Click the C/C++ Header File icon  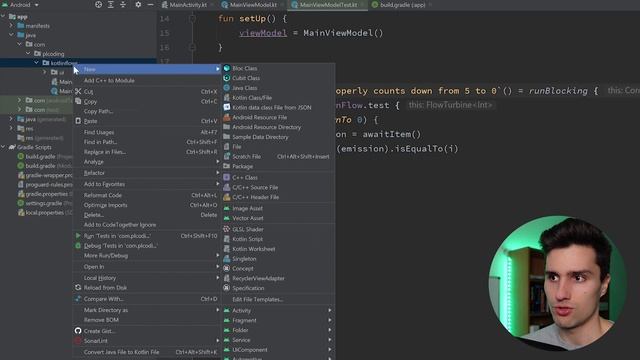tap(227, 197)
